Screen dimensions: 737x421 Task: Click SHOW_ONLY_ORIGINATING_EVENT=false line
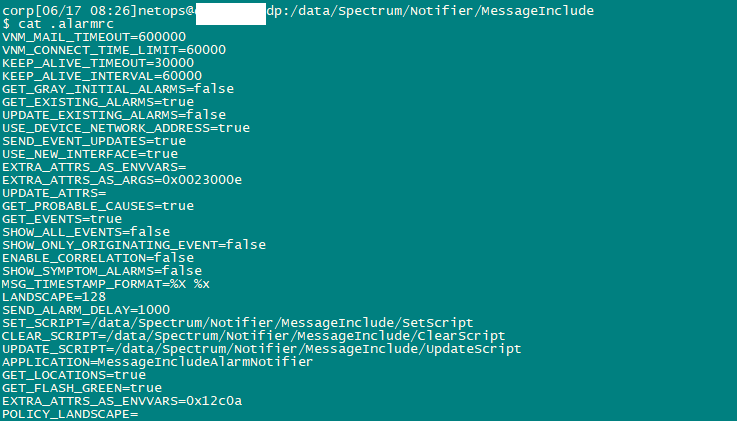click(134, 245)
